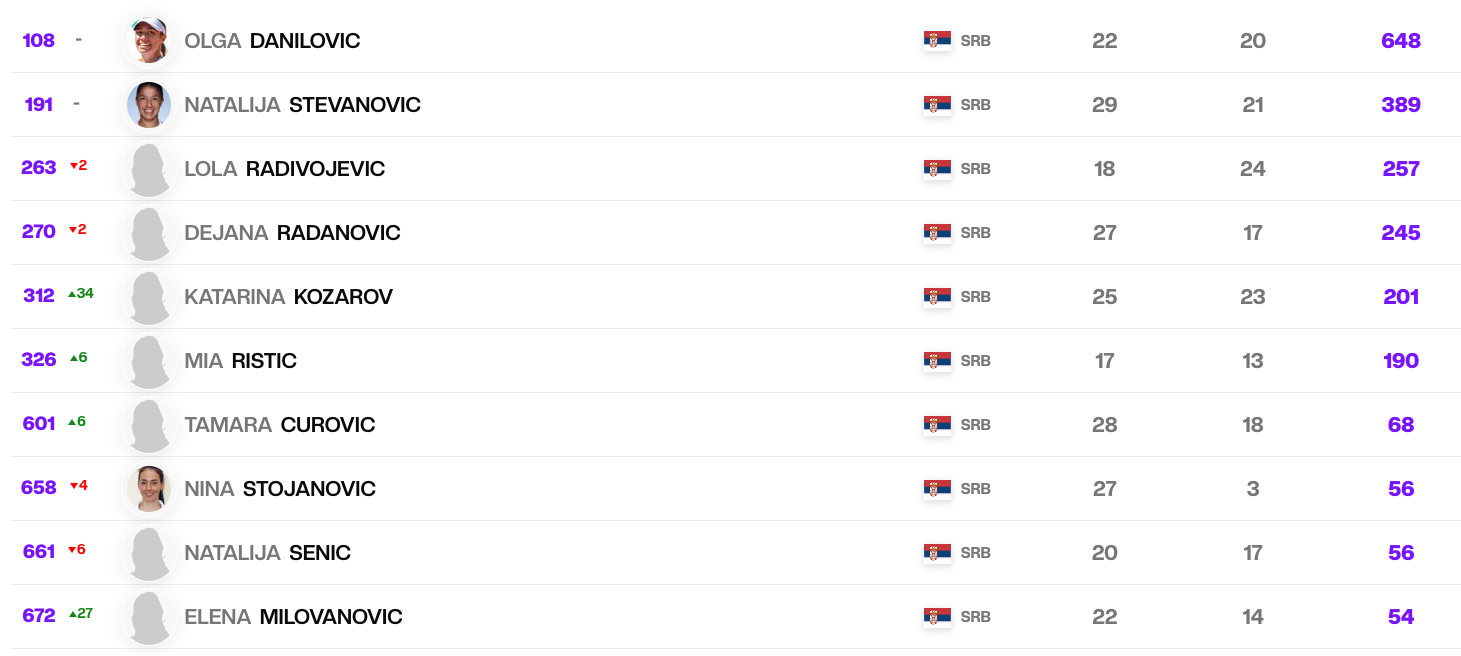
Task: Click Olga Danilovic's profile photo
Action: [x=149, y=41]
